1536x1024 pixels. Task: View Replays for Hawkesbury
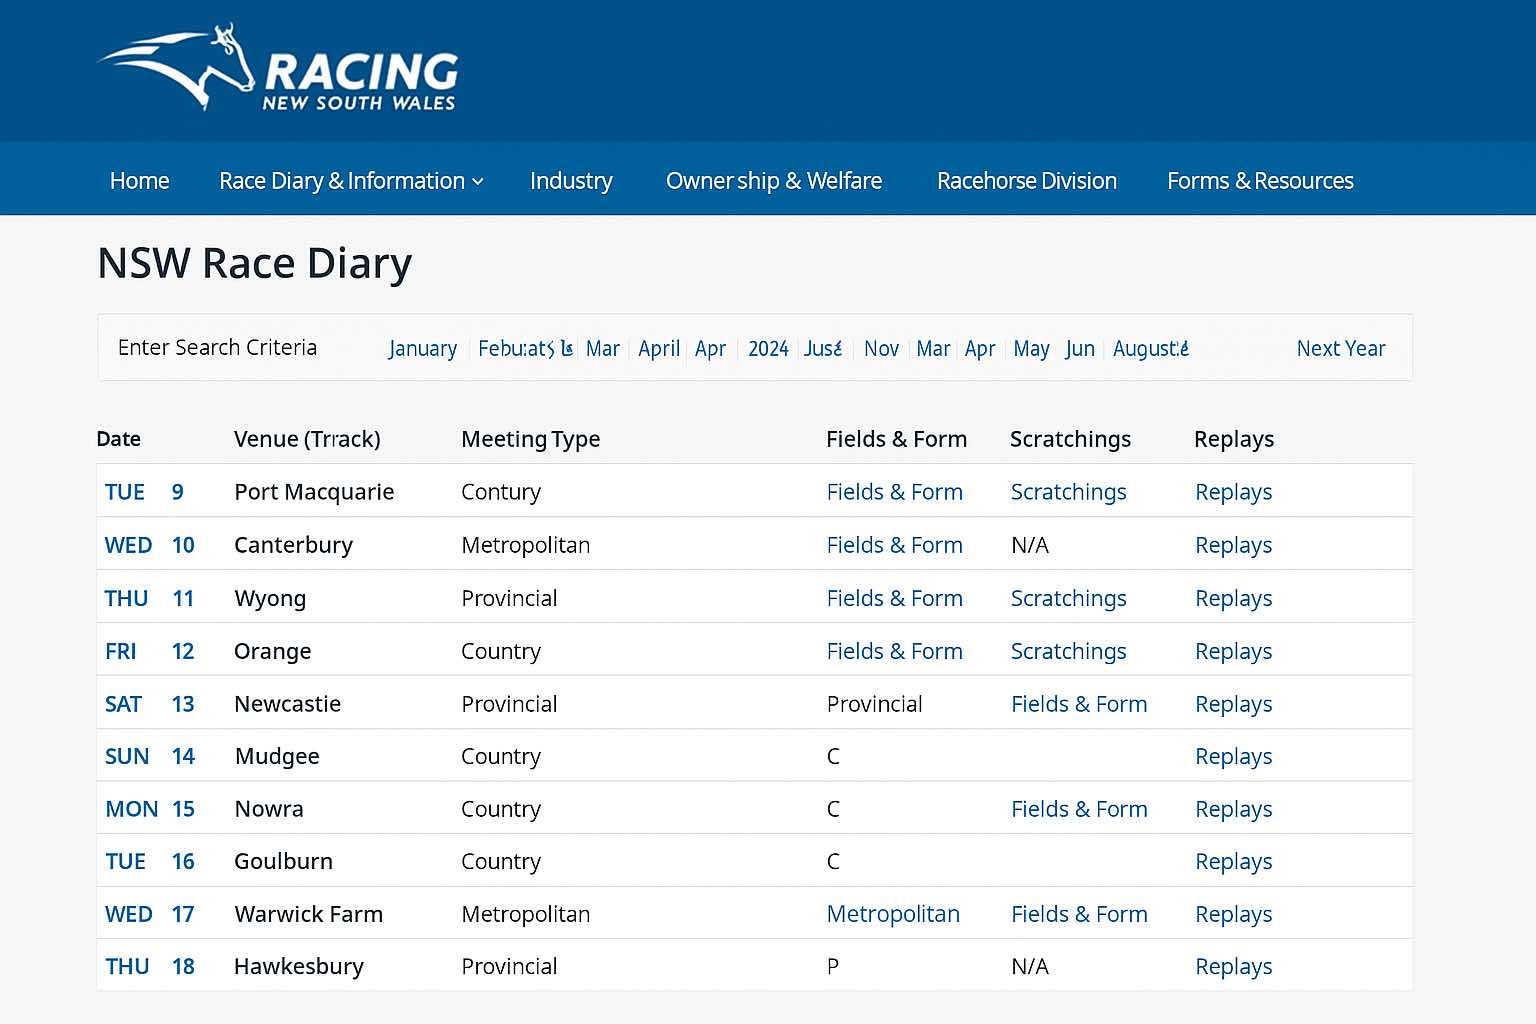[1233, 966]
